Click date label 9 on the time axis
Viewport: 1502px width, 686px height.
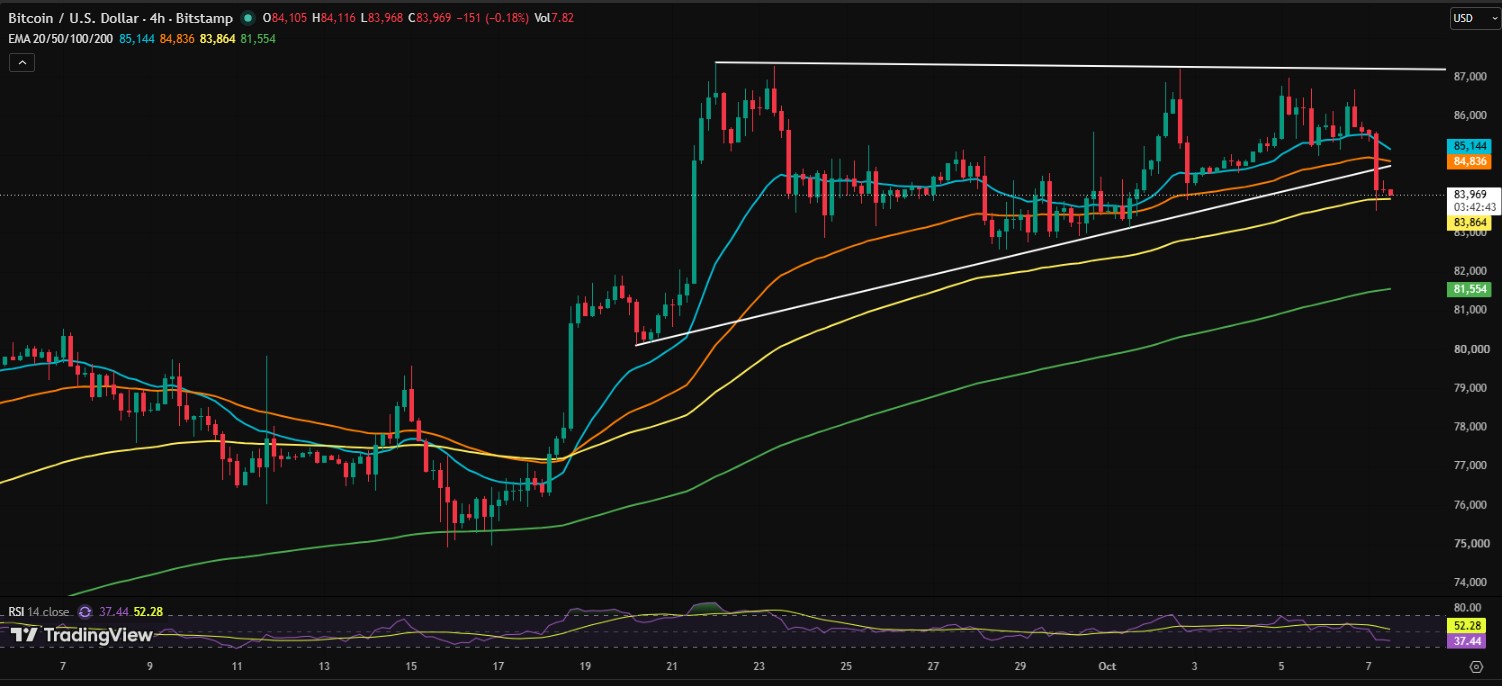(149, 665)
